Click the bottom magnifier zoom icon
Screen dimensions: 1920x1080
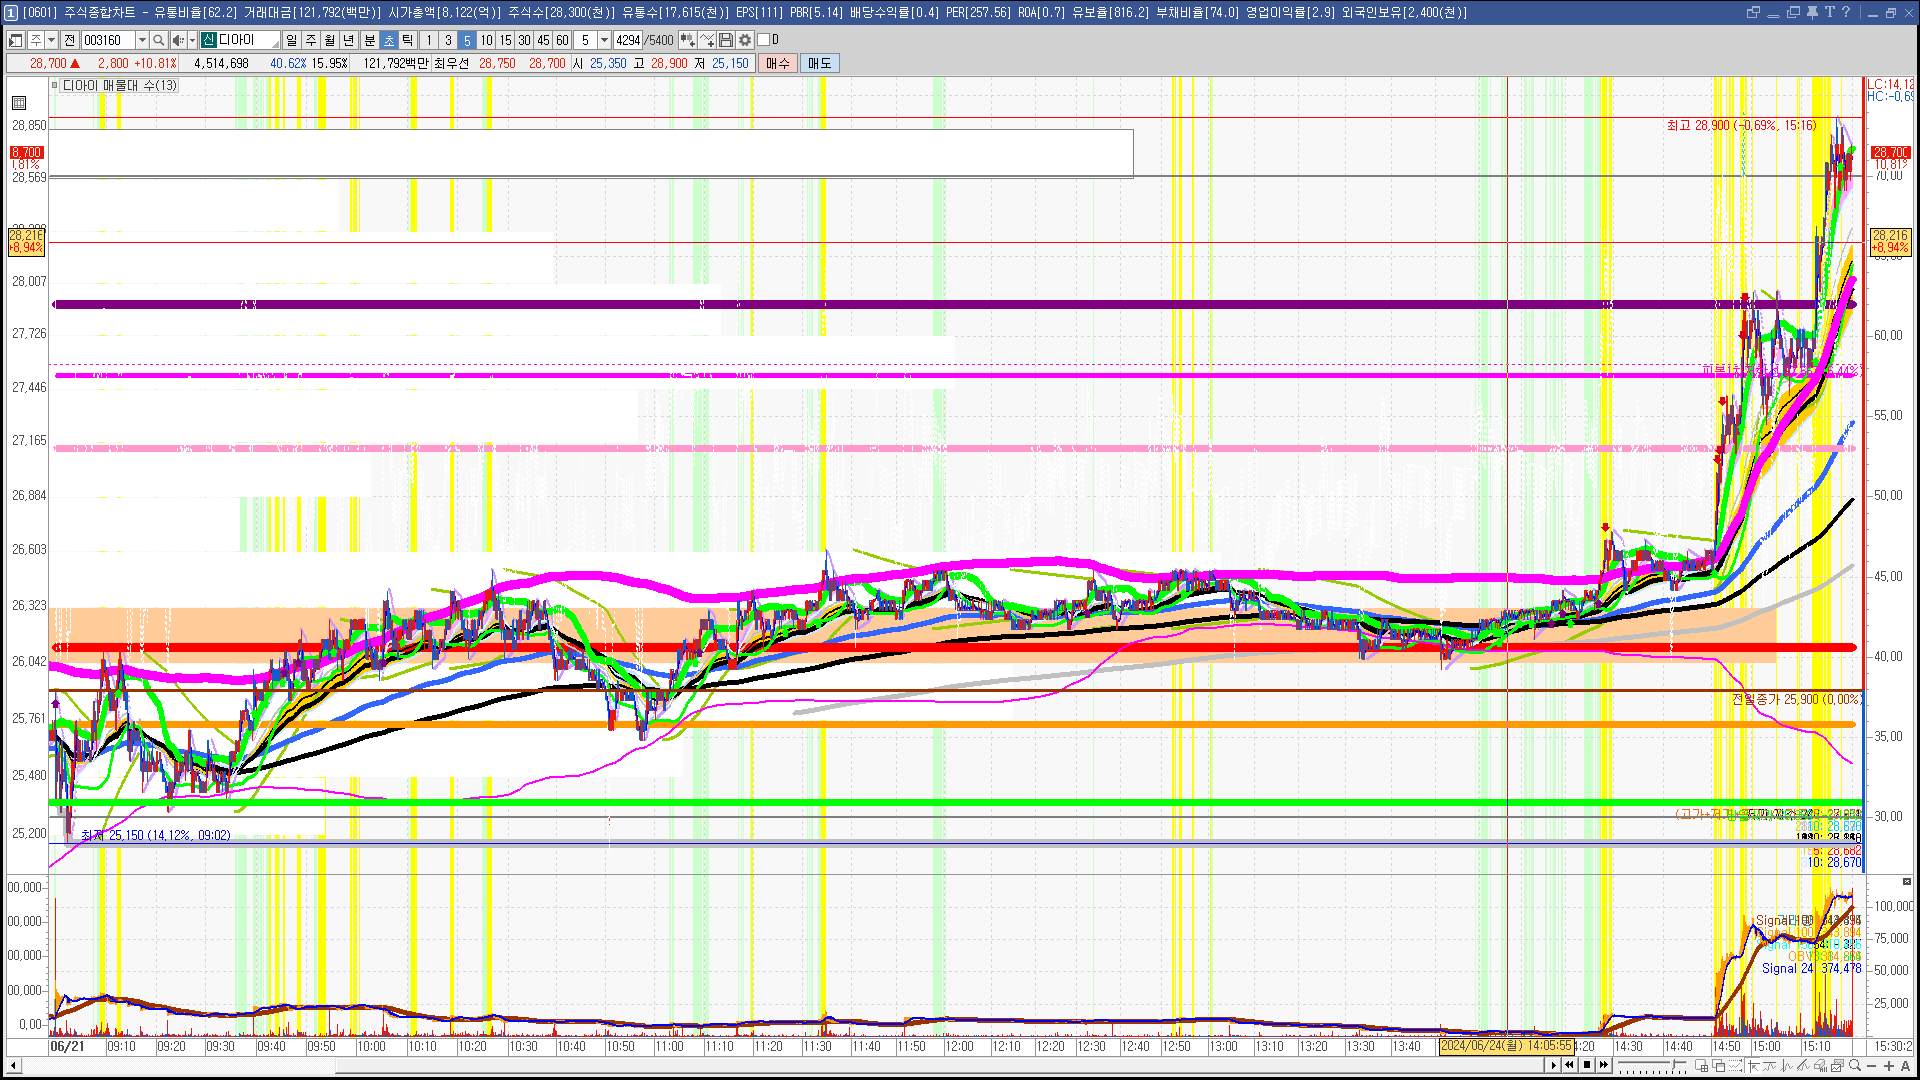pos(1856,1066)
